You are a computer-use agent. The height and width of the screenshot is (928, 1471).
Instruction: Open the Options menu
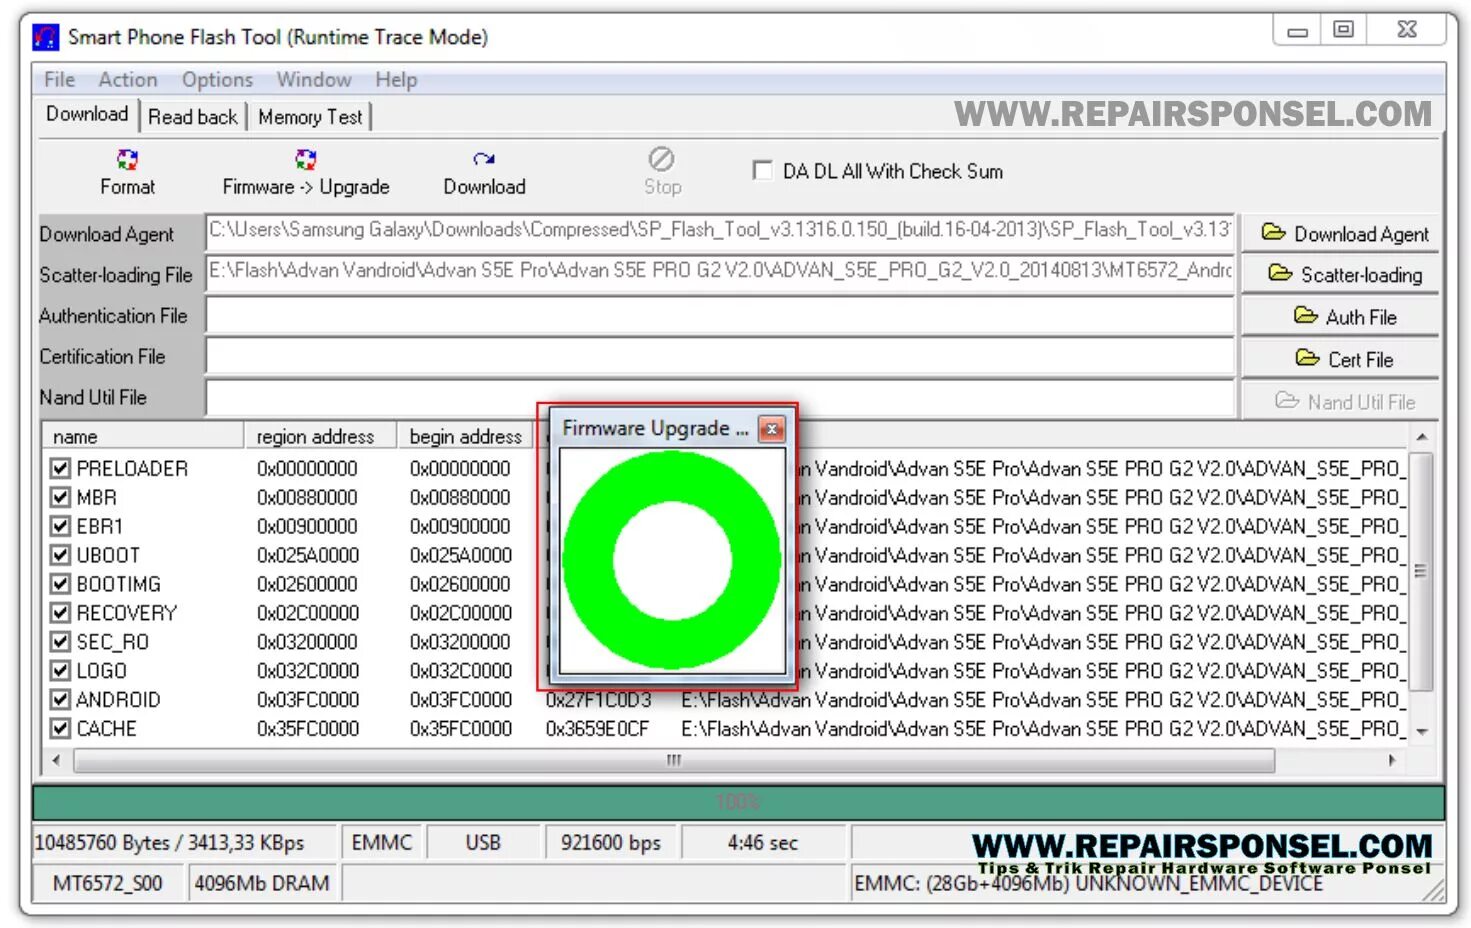point(217,80)
